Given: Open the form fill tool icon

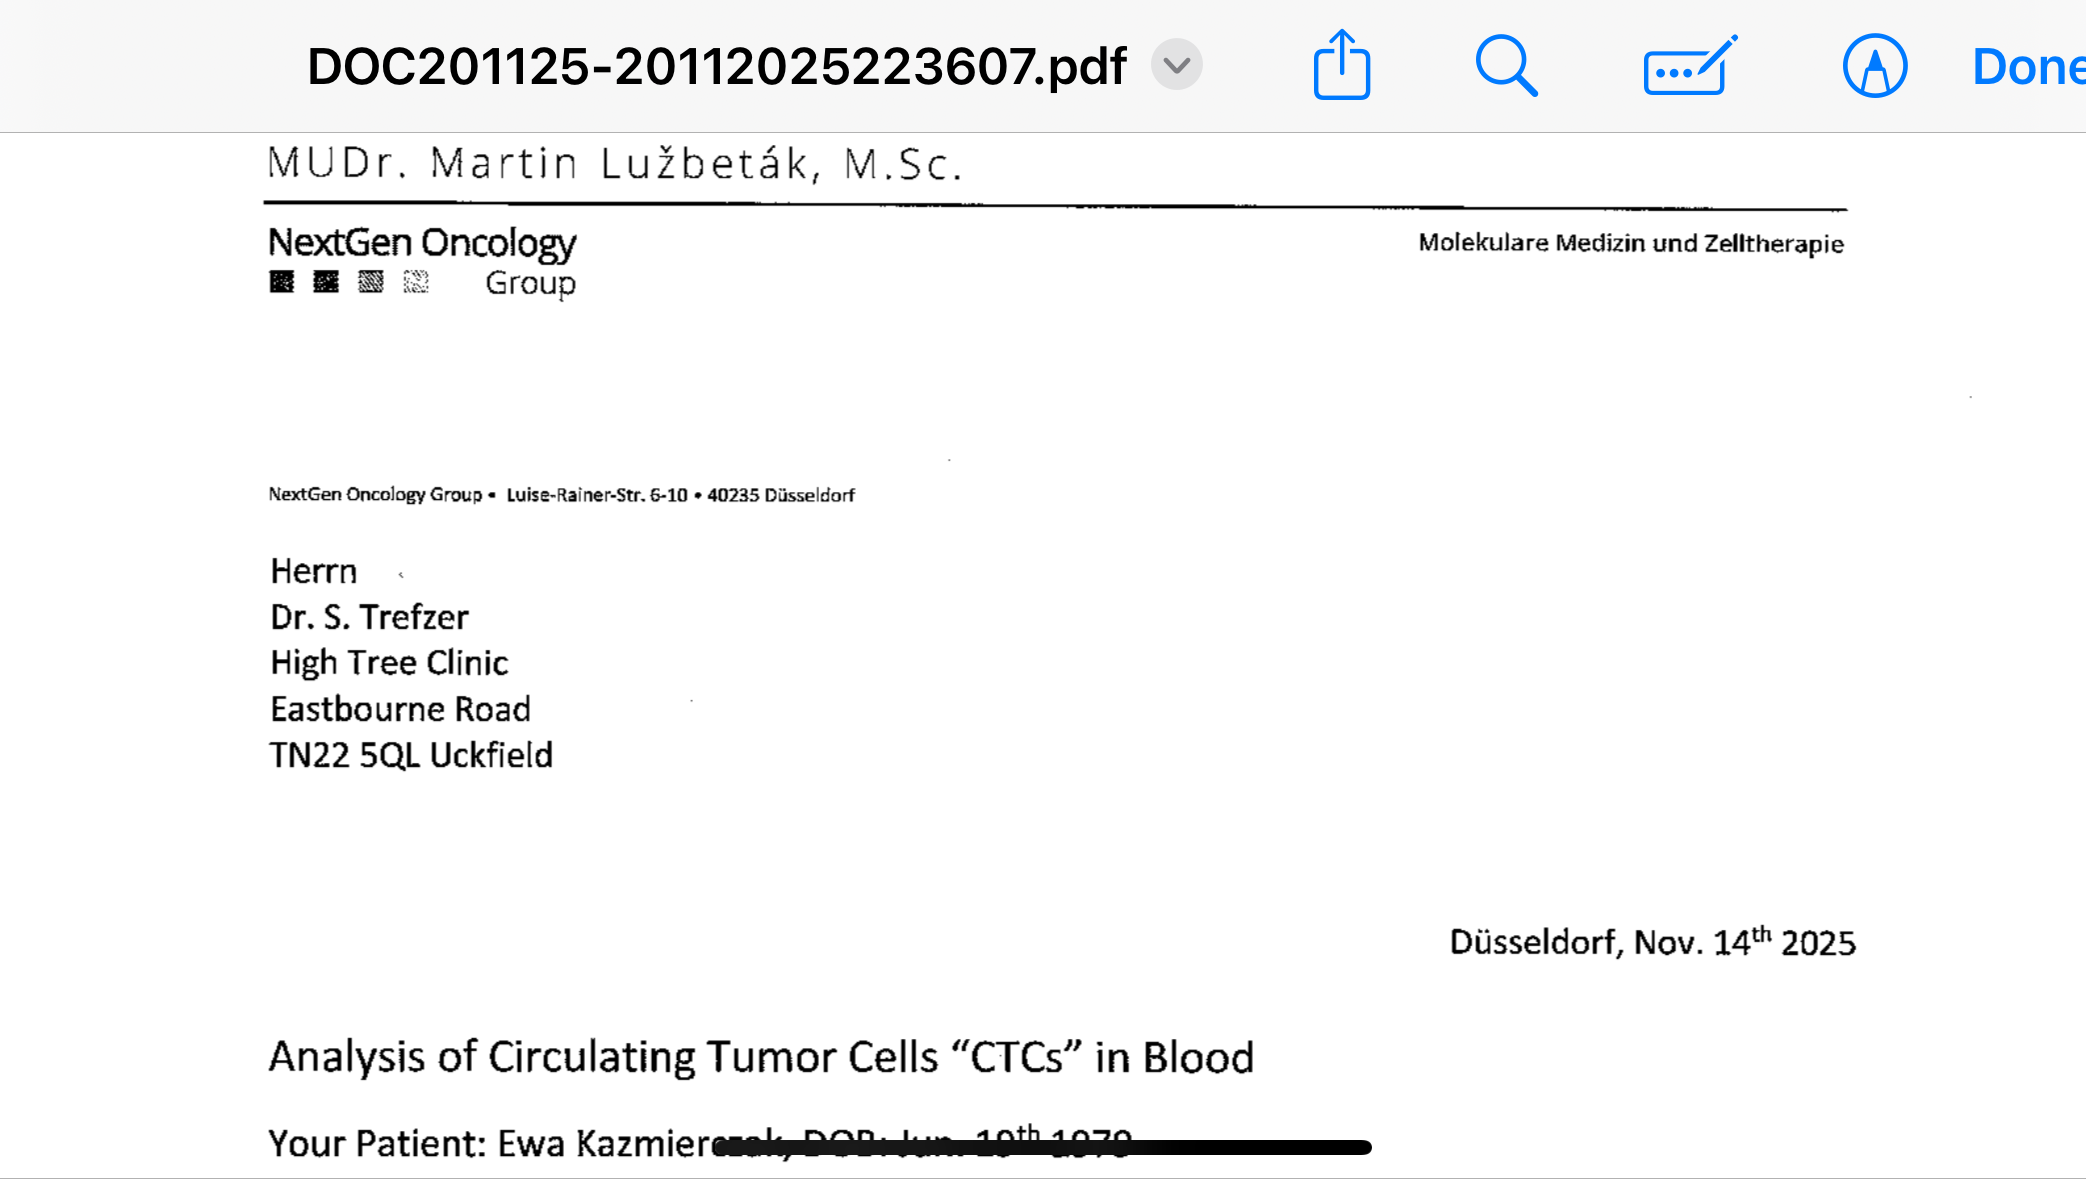Looking at the screenshot, I should point(1689,67).
